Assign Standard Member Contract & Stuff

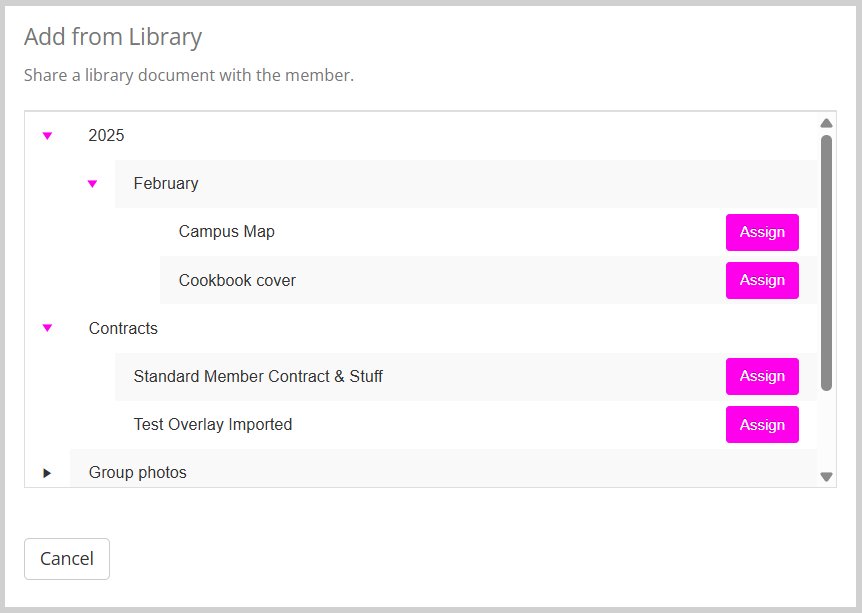point(762,376)
